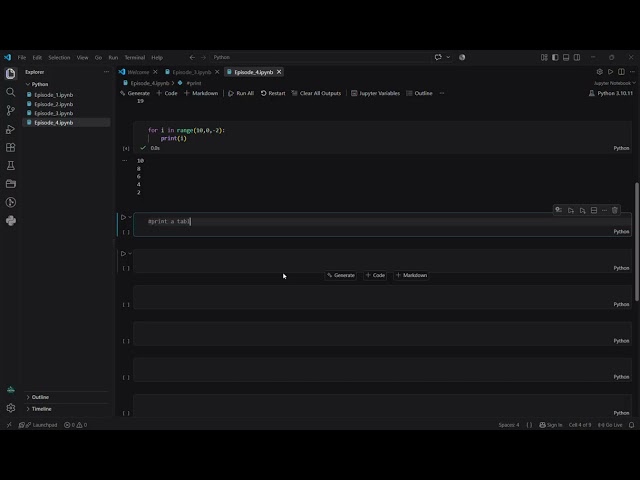Select Python 3.10.11 kernel picker
The image size is (640, 480).
tap(611, 93)
